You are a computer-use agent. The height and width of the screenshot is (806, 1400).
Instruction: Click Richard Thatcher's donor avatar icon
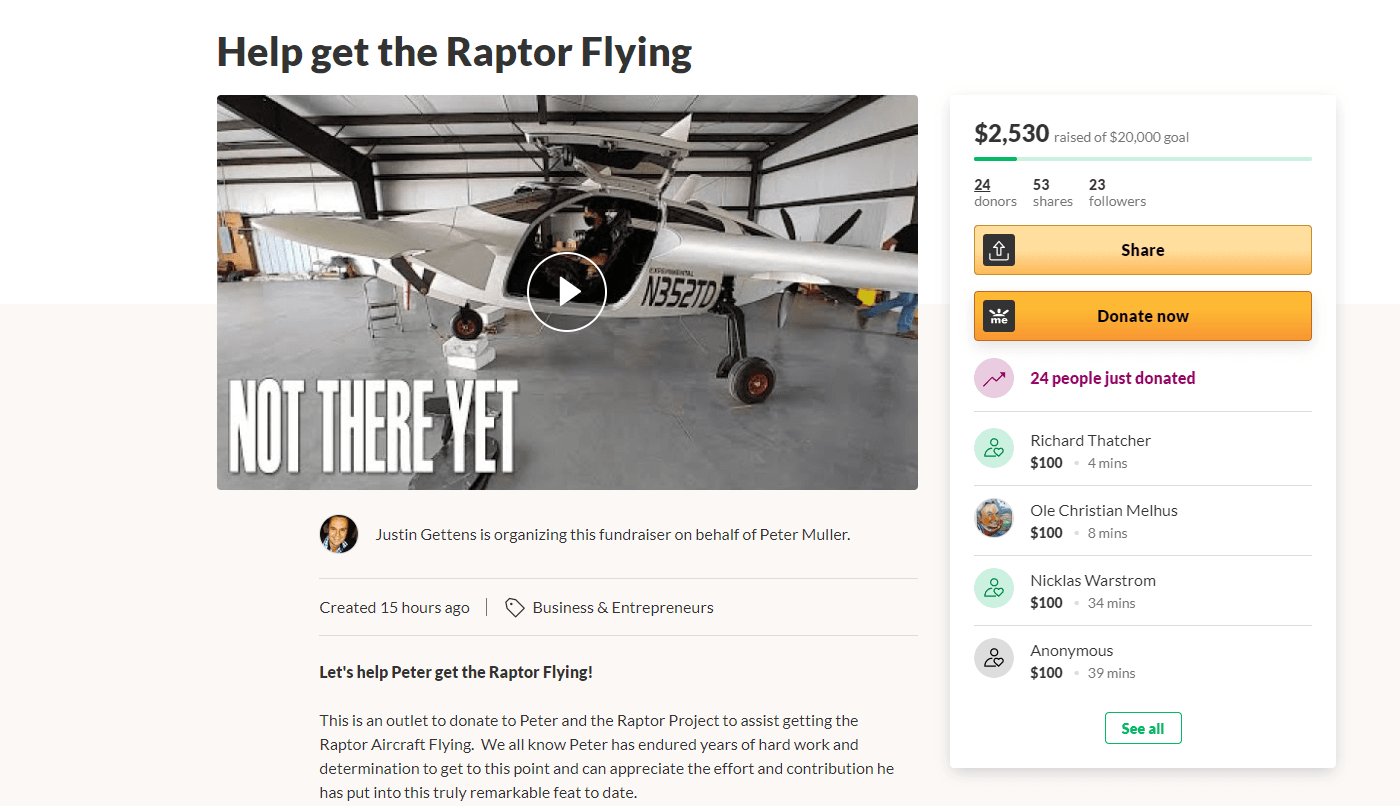pos(994,448)
